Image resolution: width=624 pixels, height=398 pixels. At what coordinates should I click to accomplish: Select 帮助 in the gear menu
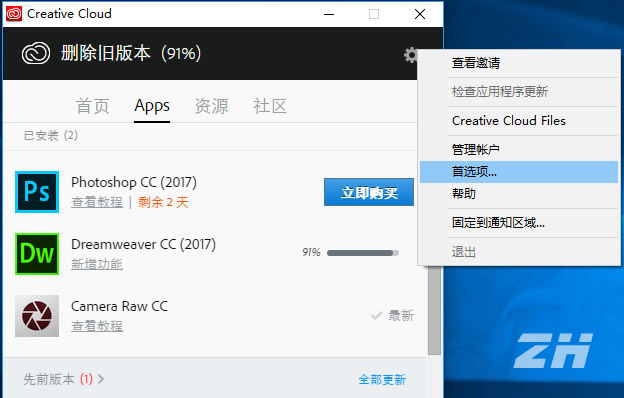point(519,194)
